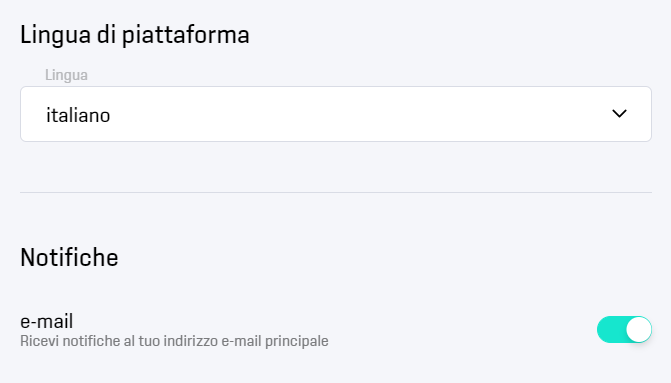The width and height of the screenshot is (671, 383).
Task: Open the Lingua language dropdown
Action: click(x=336, y=114)
